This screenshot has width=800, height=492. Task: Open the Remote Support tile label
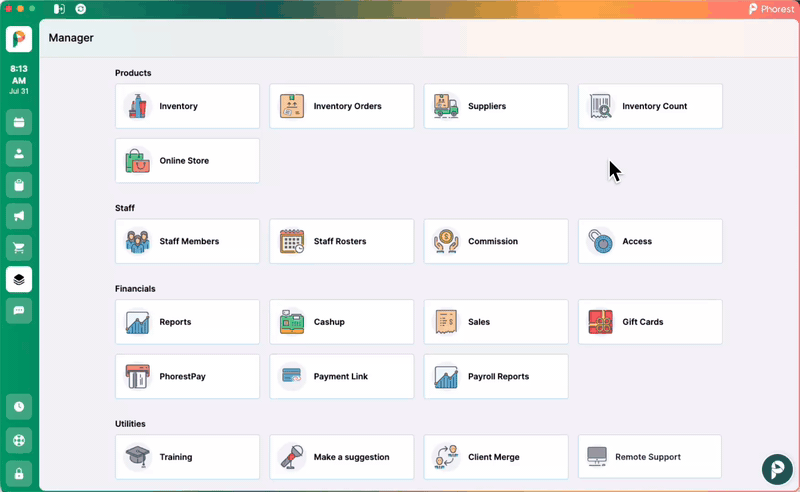coord(647,457)
